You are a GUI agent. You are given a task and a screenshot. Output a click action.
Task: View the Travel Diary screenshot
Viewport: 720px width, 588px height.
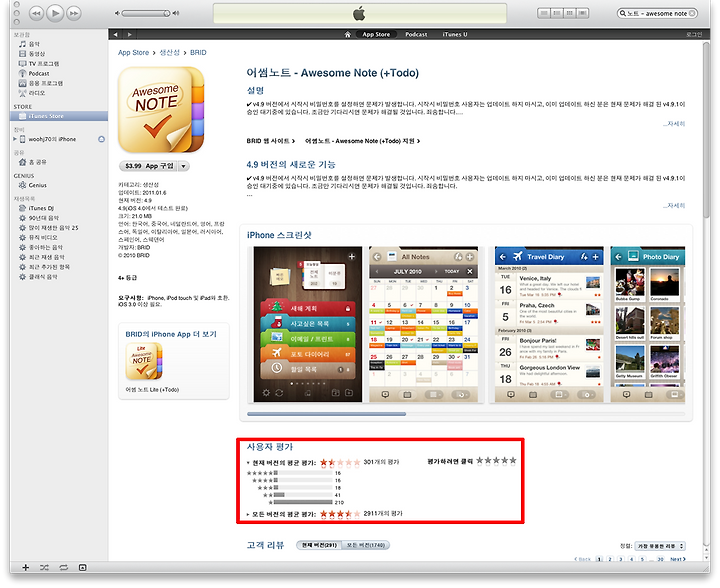pos(549,324)
